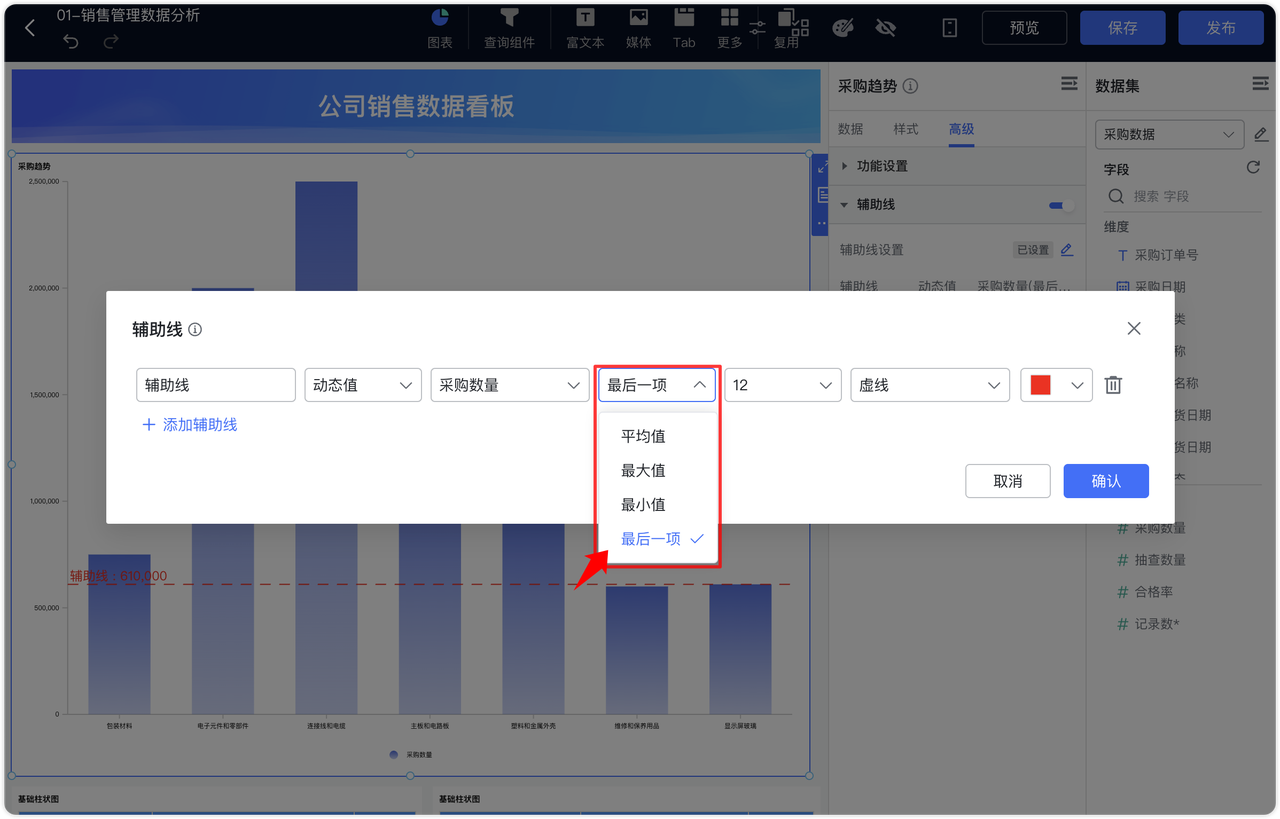Select the 查询组件 filter component tool
Screen dimensions: 1280x819
pyautogui.click(x=510, y=27)
